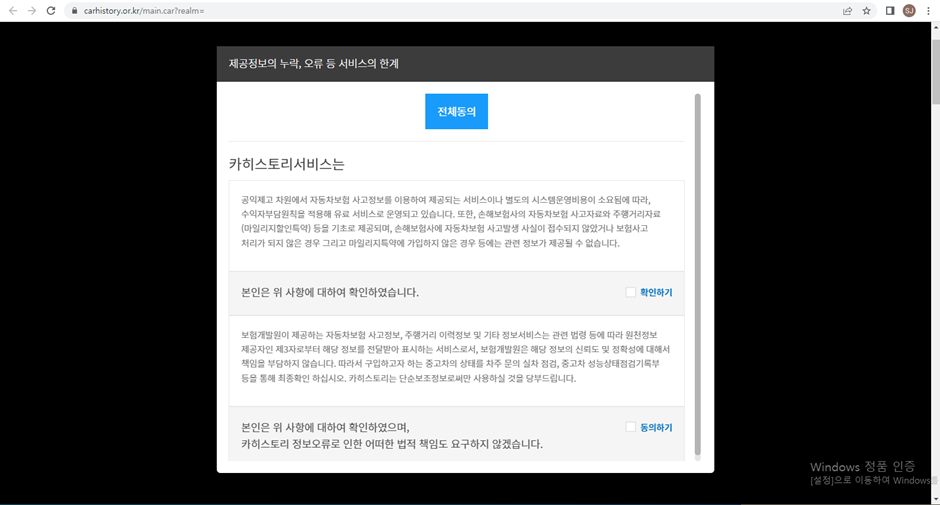Viewport: 940px width, 505px height.
Task: Click text 본인은 위 사항에 대하여 확인하였습니다.
Action: pyautogui.click(x=330, y=293)
